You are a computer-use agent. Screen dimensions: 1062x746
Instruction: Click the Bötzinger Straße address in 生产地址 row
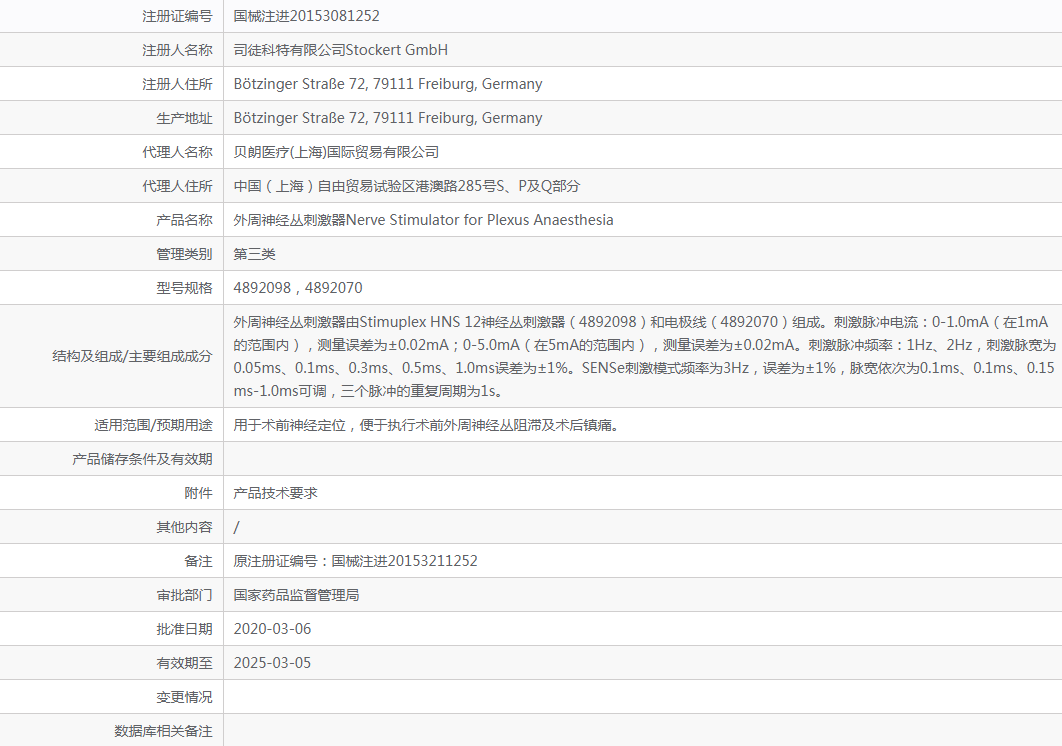pos(388,118)
